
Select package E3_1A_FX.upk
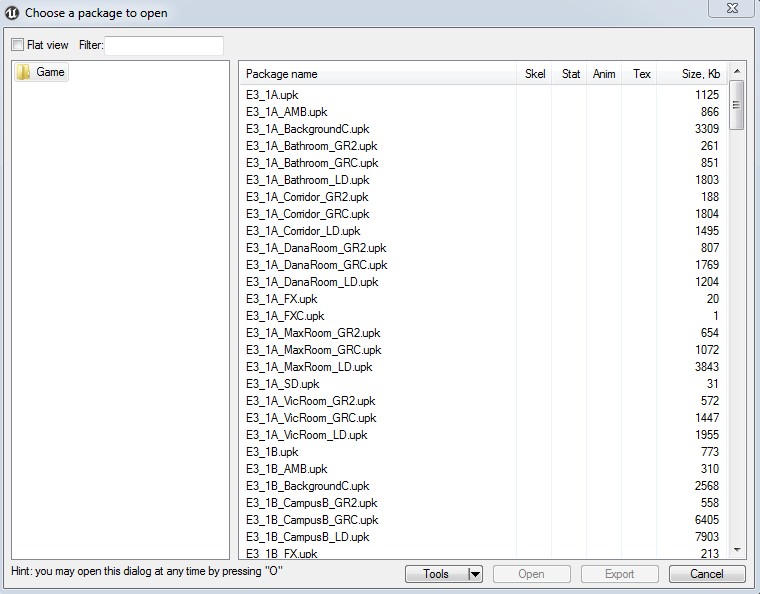483,299
